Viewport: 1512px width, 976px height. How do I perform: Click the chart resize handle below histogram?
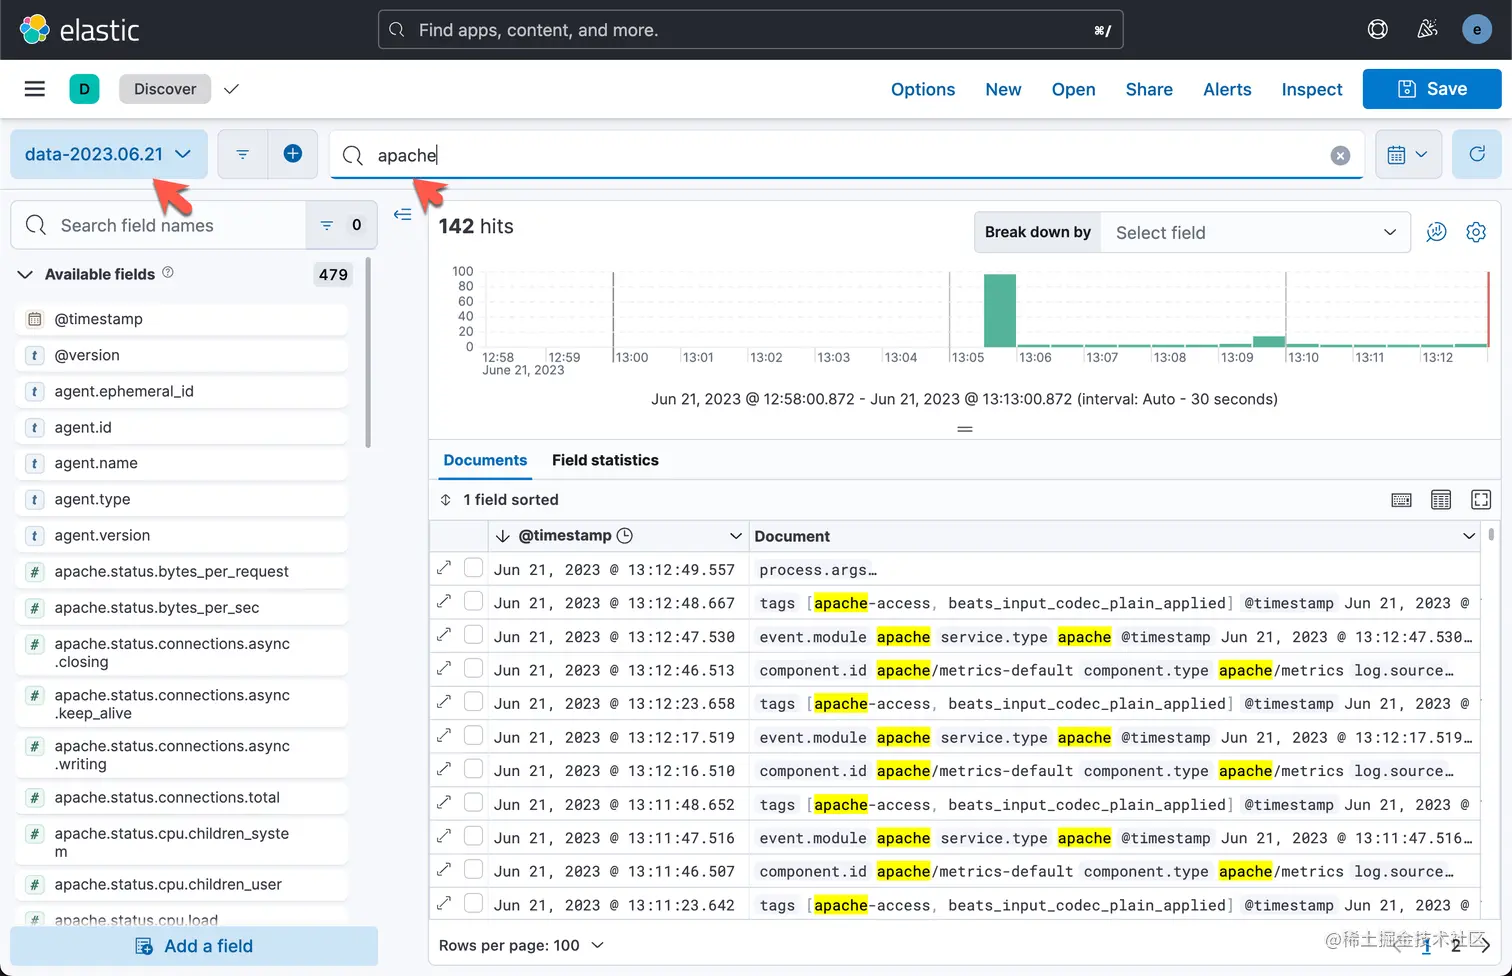click(965, 429)
